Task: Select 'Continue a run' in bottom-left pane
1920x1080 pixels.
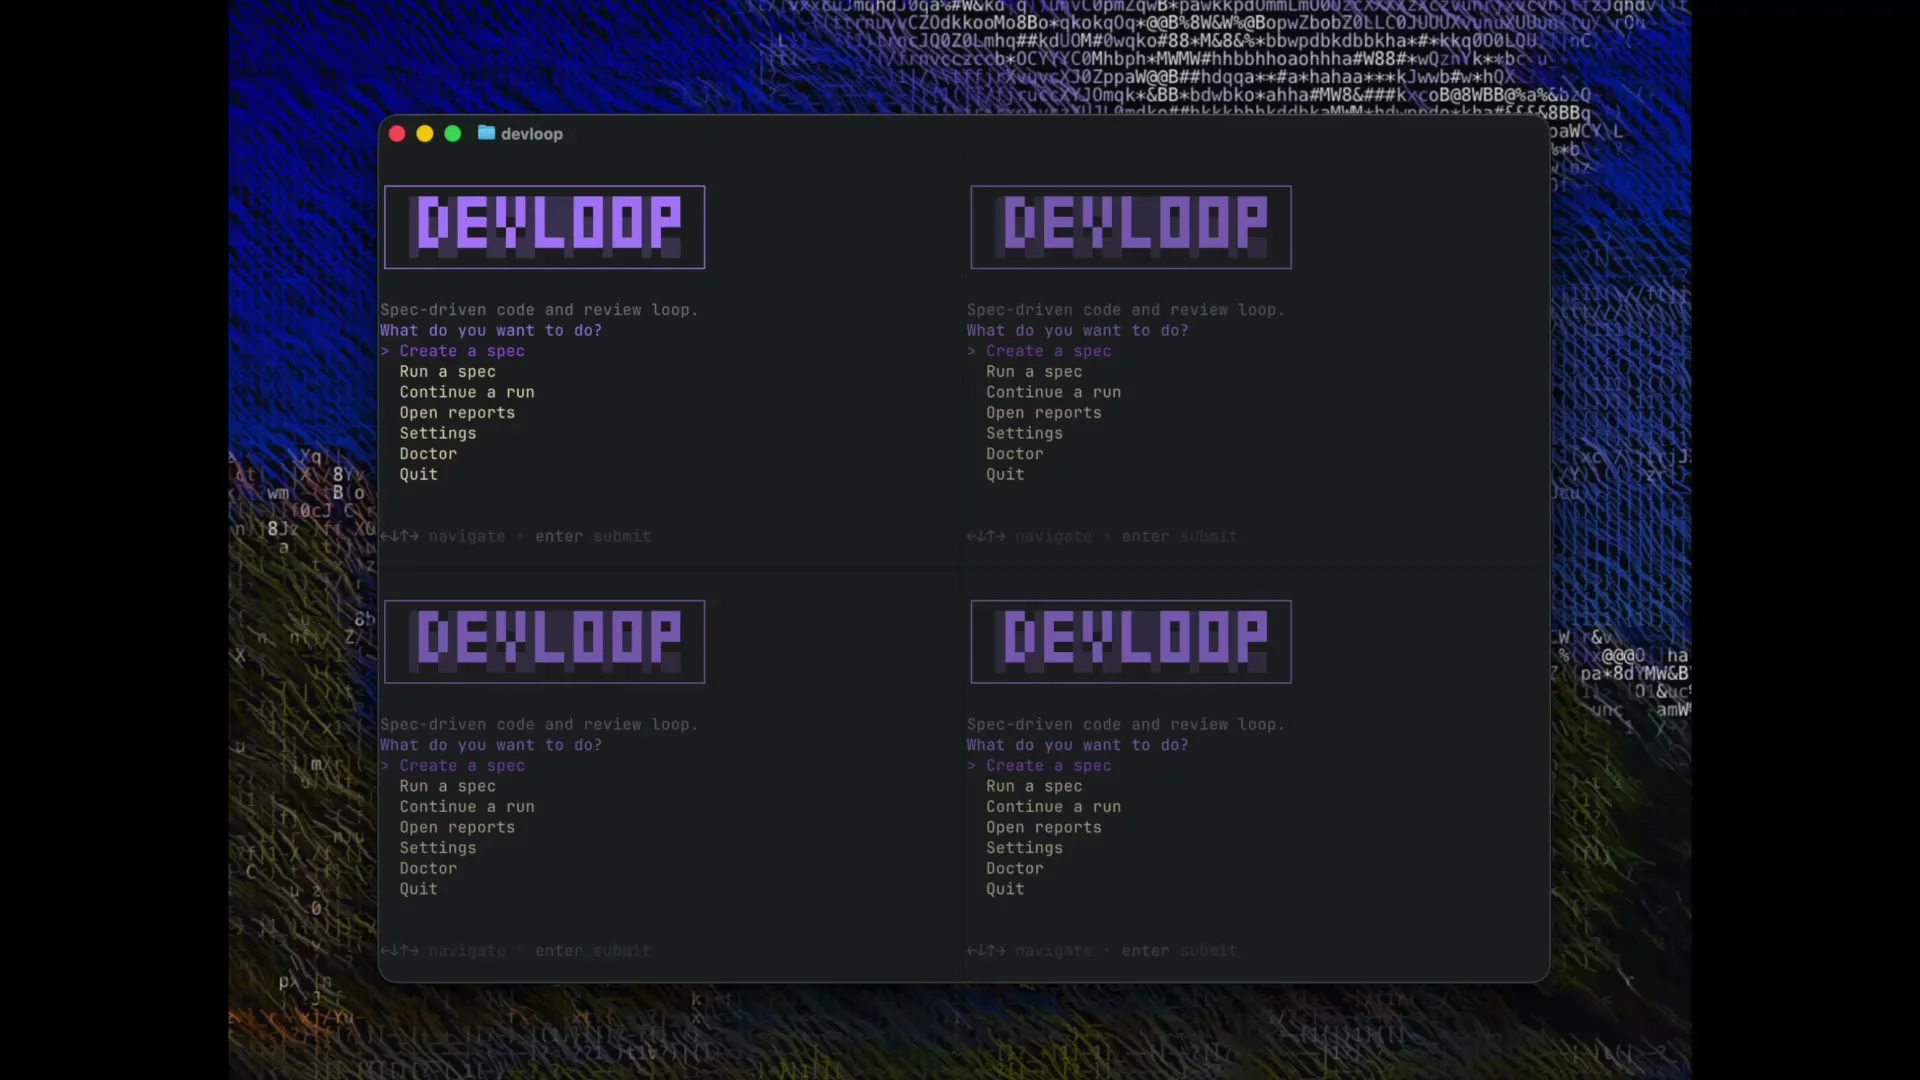Action: [467, 807]
